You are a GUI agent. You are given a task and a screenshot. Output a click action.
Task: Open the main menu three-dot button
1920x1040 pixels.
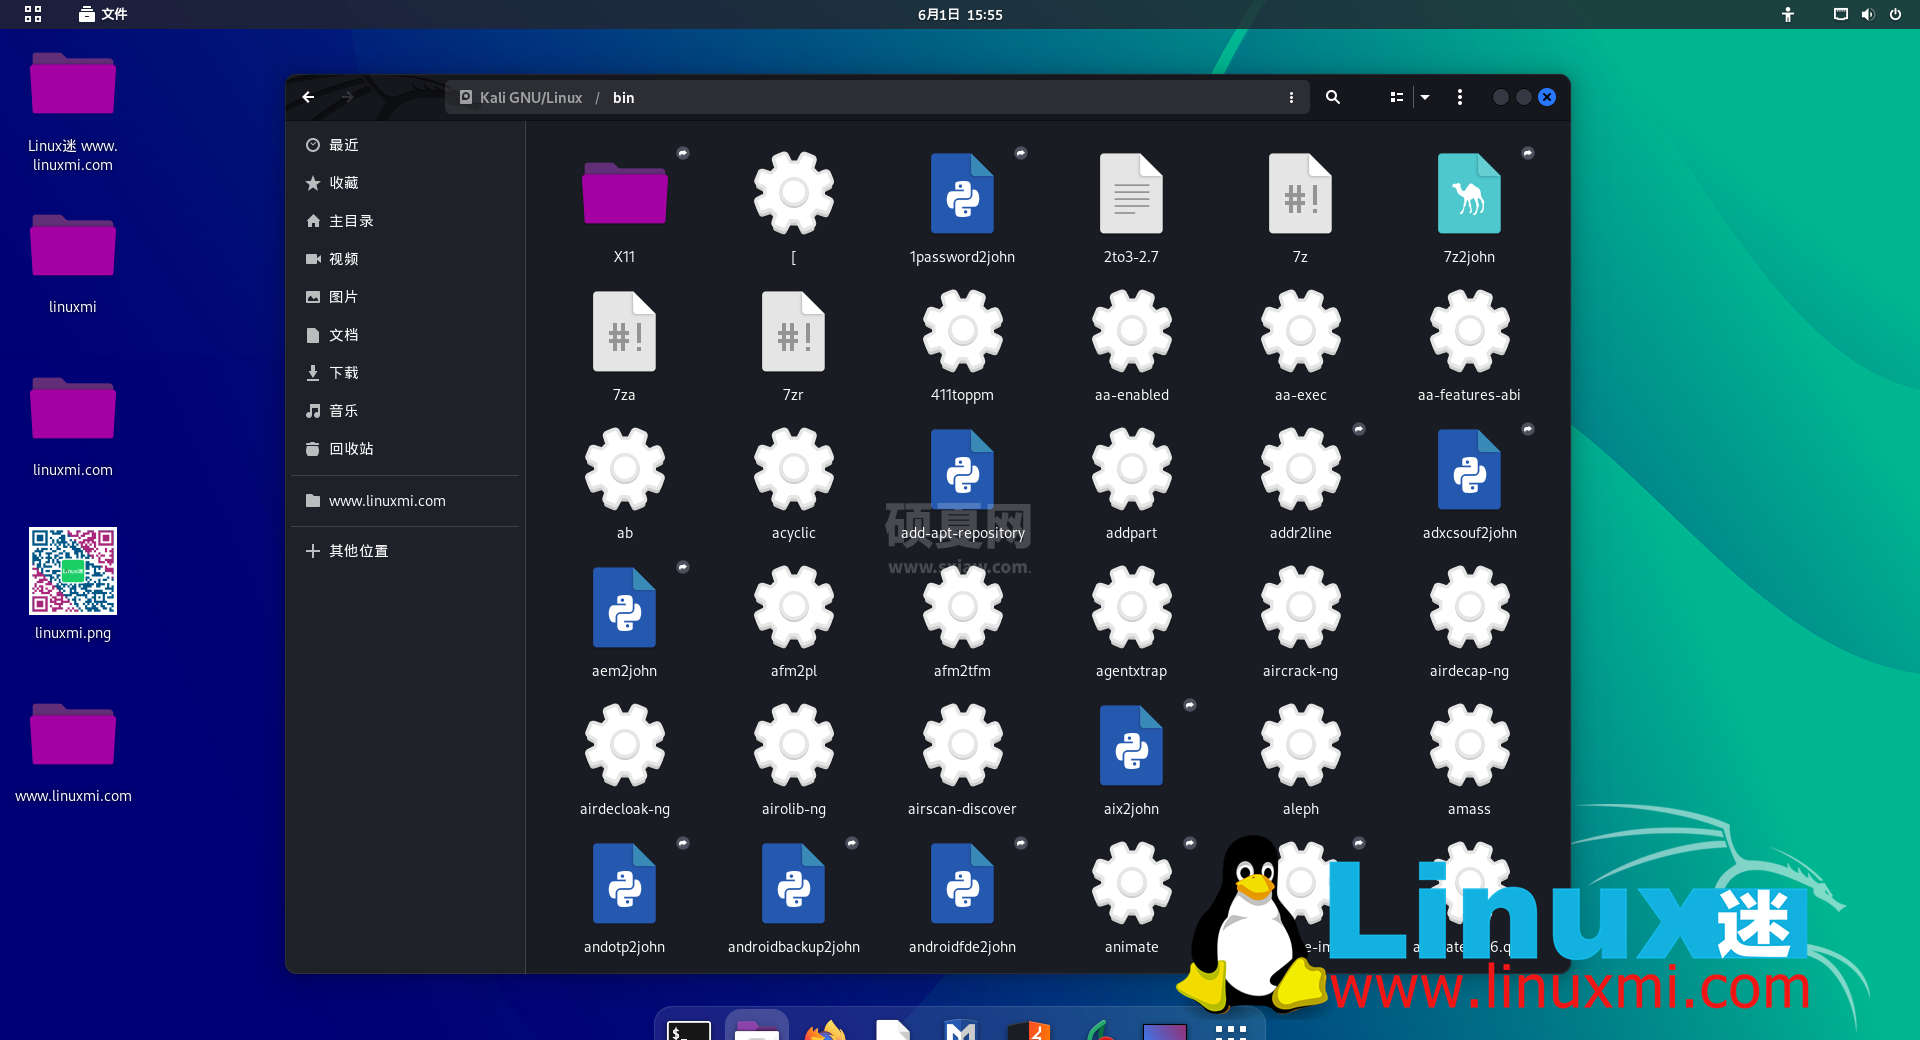click(x=1460, y=97)
